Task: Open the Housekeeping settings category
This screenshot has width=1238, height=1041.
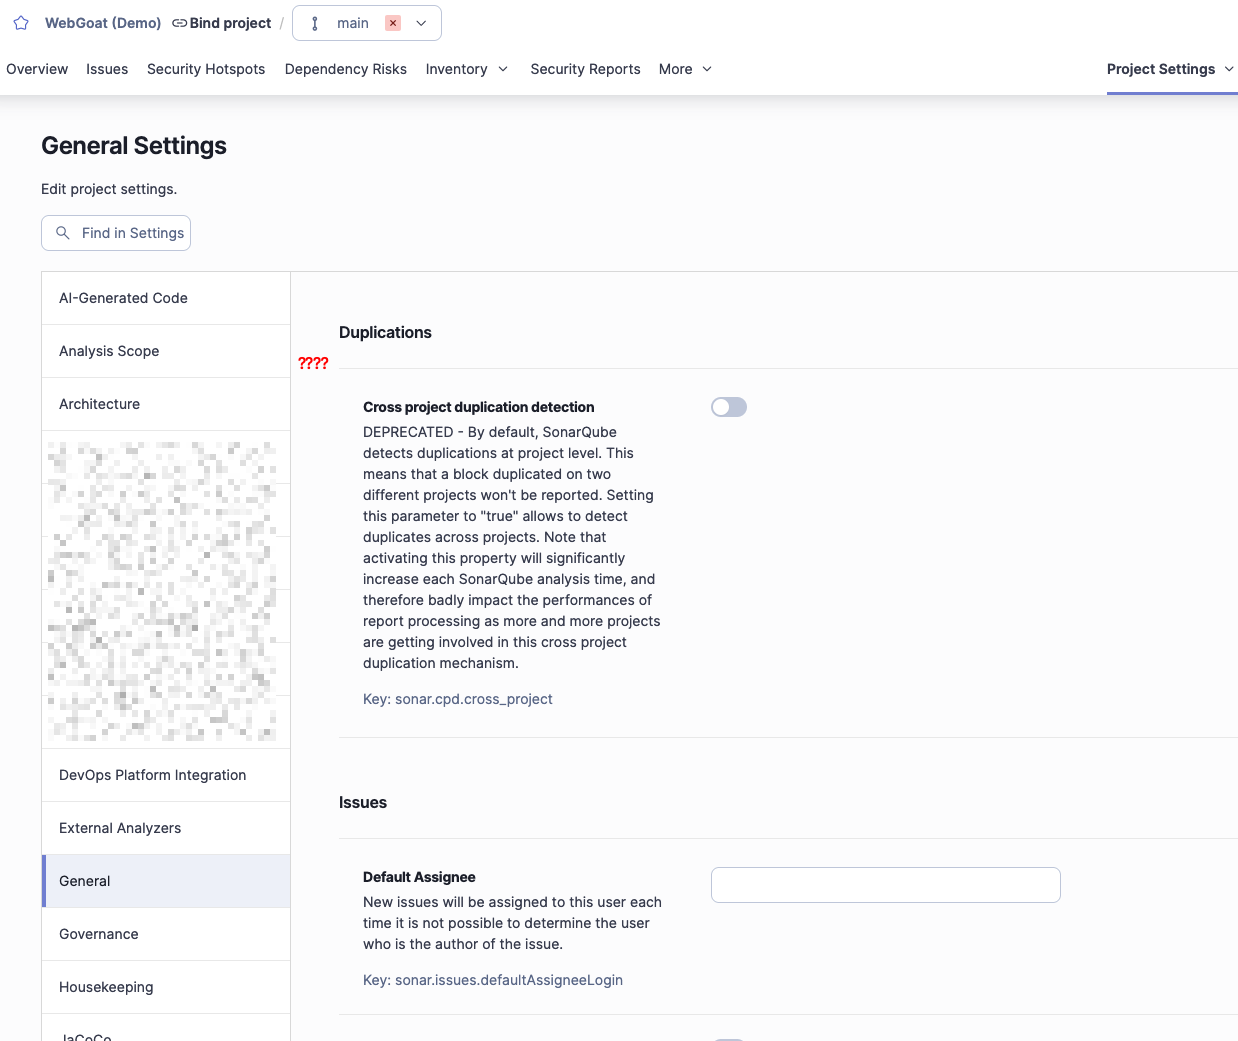Action: [106, 987]
